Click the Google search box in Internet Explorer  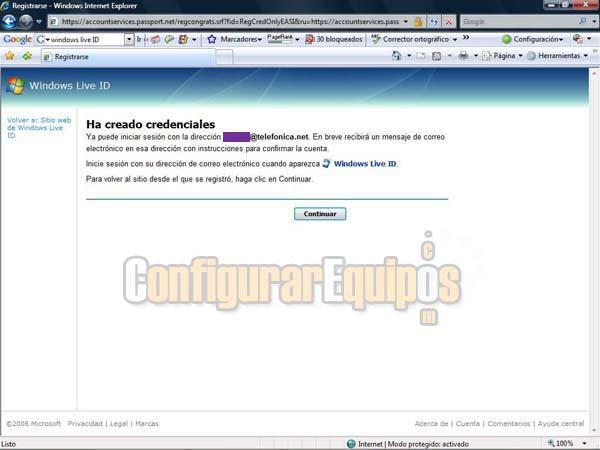(518, 22)
